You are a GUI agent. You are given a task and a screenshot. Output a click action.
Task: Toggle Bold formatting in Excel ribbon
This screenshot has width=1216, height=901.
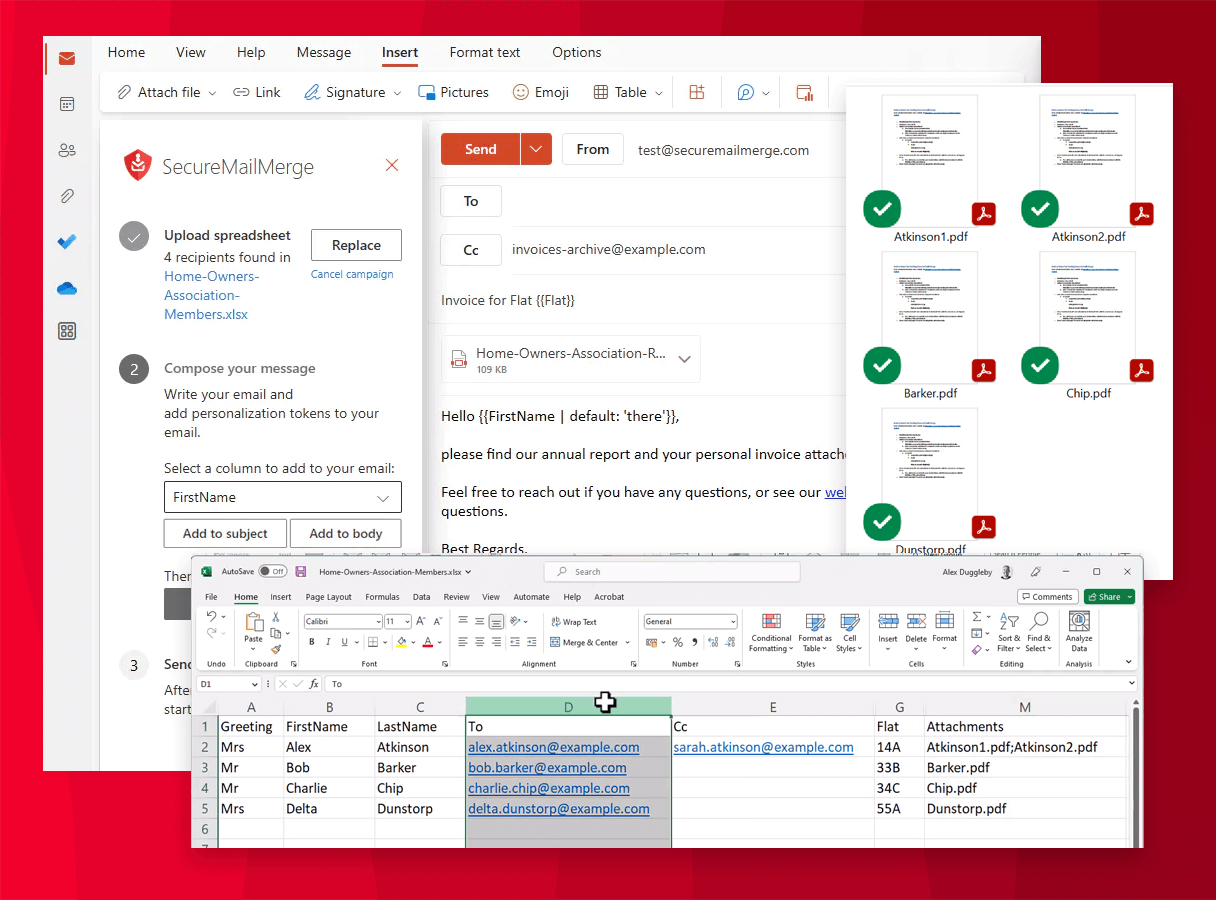pos(312,642)
